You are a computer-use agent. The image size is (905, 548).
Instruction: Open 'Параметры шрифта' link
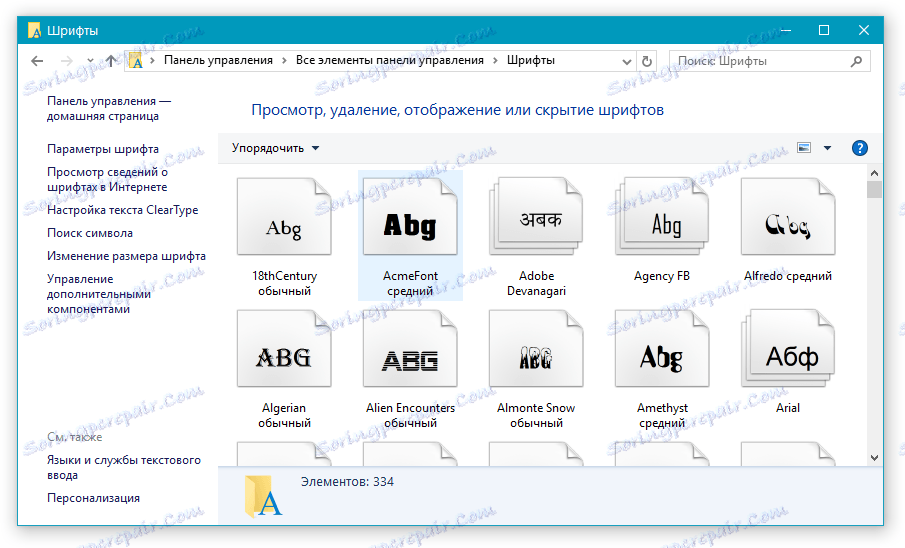[103, 149]
